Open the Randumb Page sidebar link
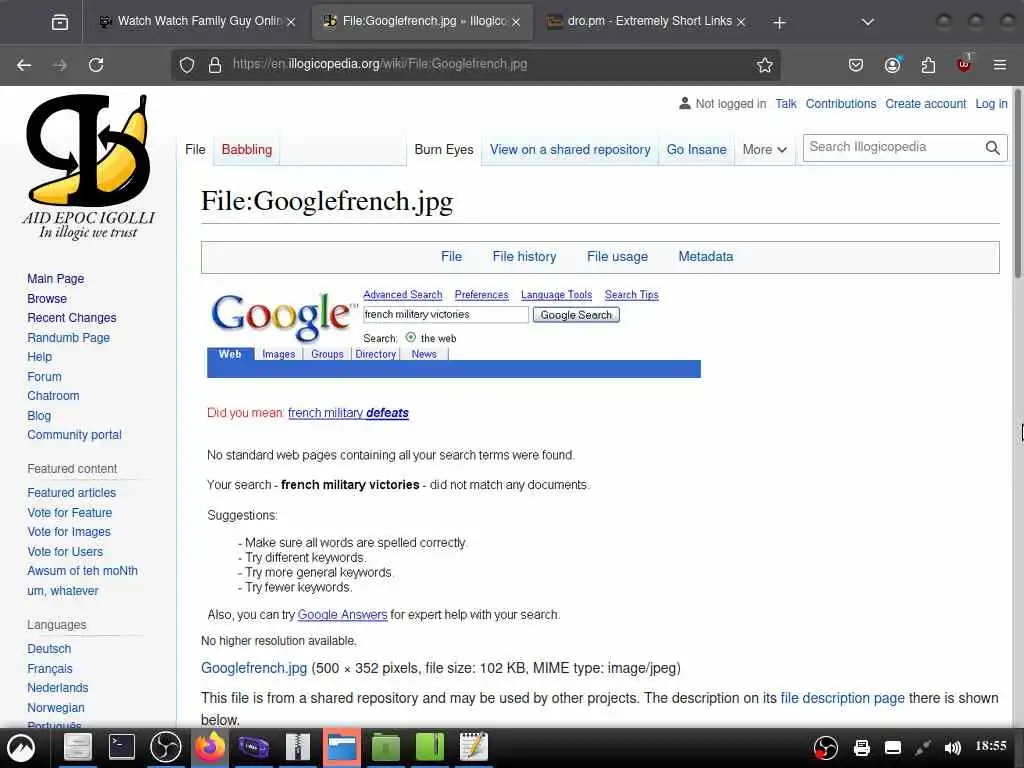This screenshot has height=768, width=1024. click(x=69, y=338)
